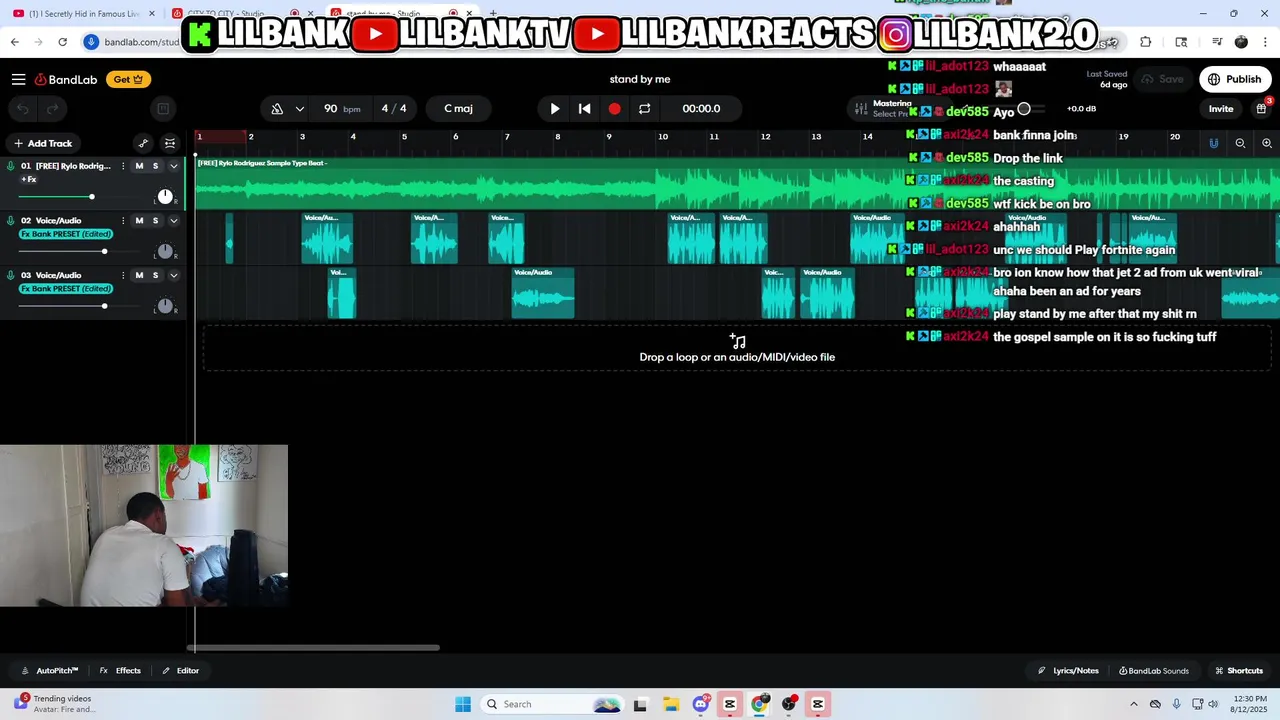Image resolution: width=1280 pixels, height=720 pixels.
Task: Toggle the metronome icon
Action: coord(277,108)
